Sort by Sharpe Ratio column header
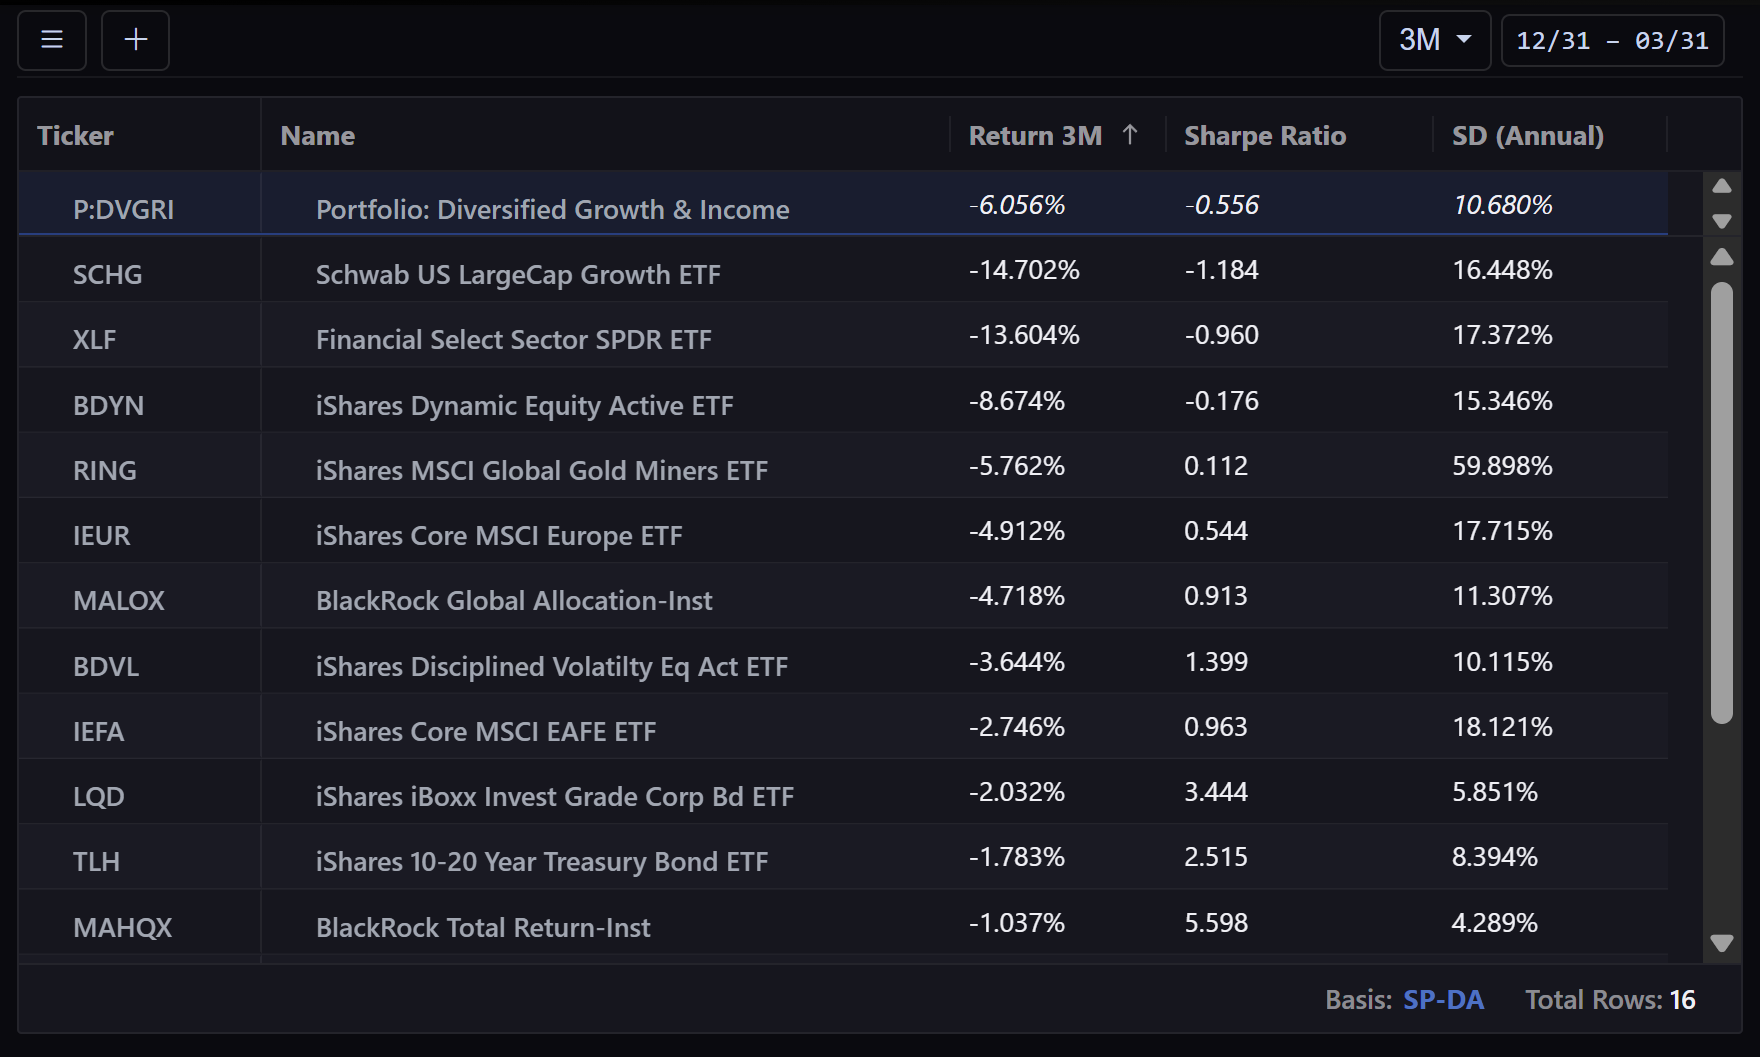The height and width of the screenshot is (1057, 1760). point(1265,135)
